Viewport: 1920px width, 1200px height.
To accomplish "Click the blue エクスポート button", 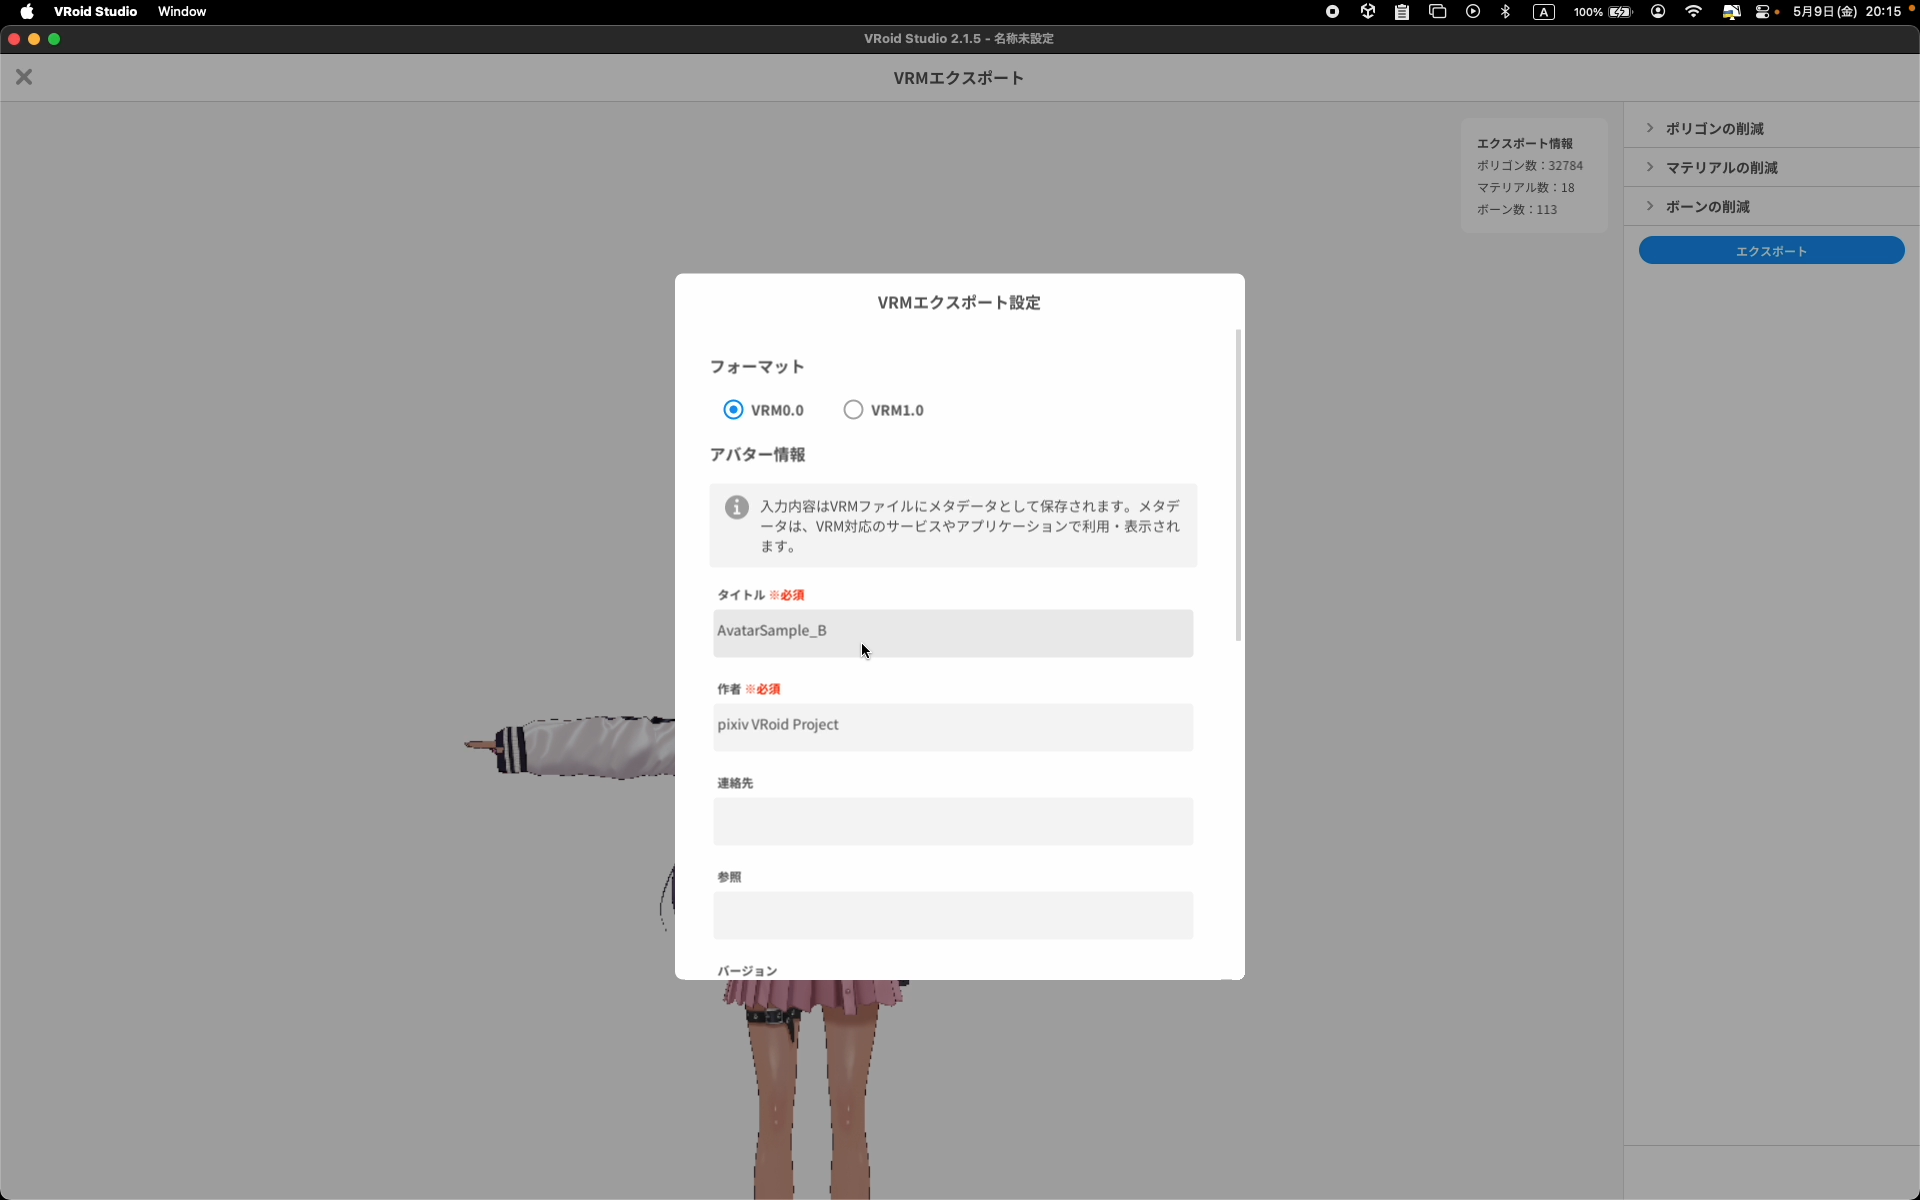I will coord(1771,250).
